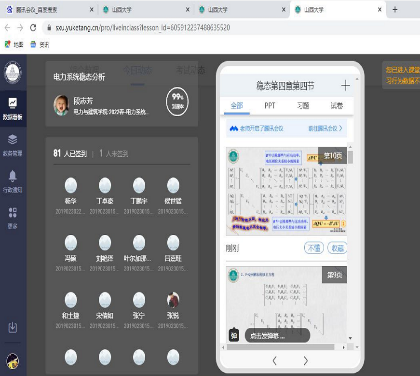Click the 99% attendance rate circle
This screenshot has width=420, height=376.
click(x=177, y=102)
